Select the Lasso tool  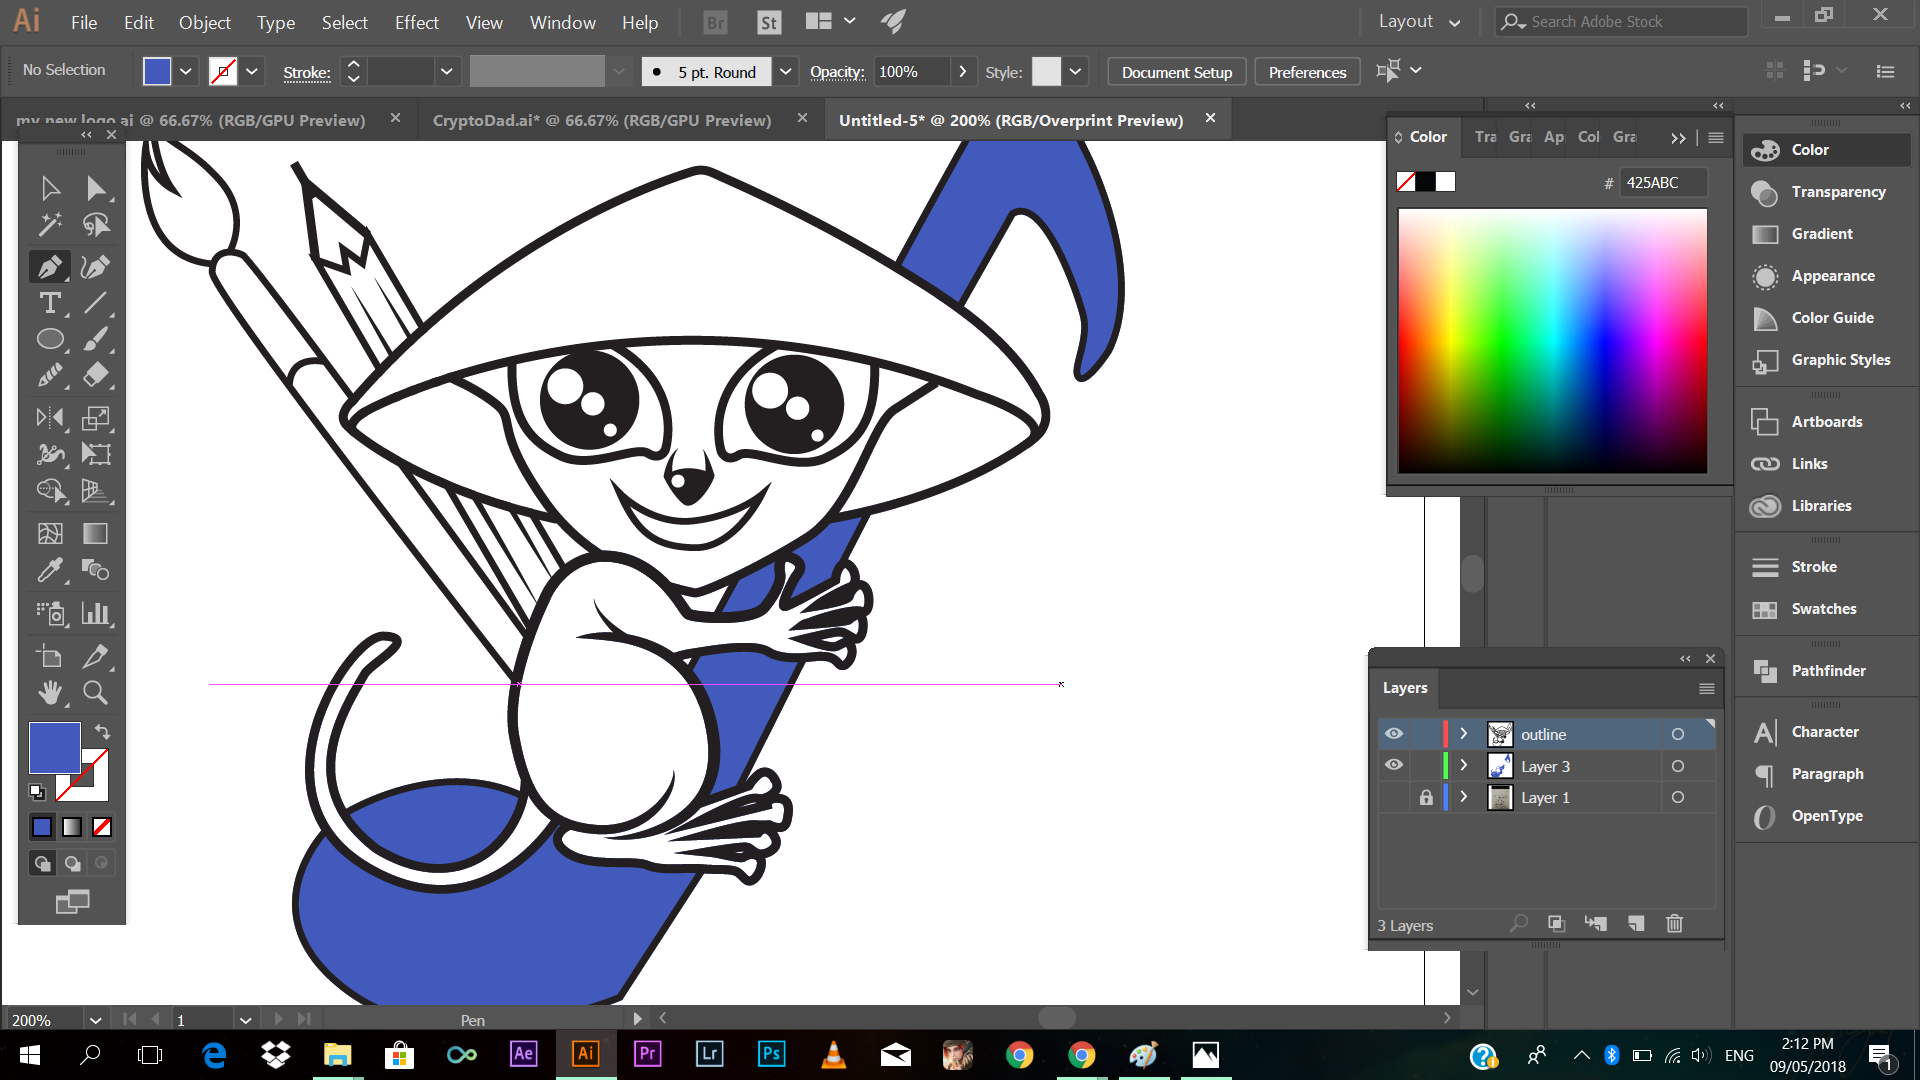(x=96, y=225)
